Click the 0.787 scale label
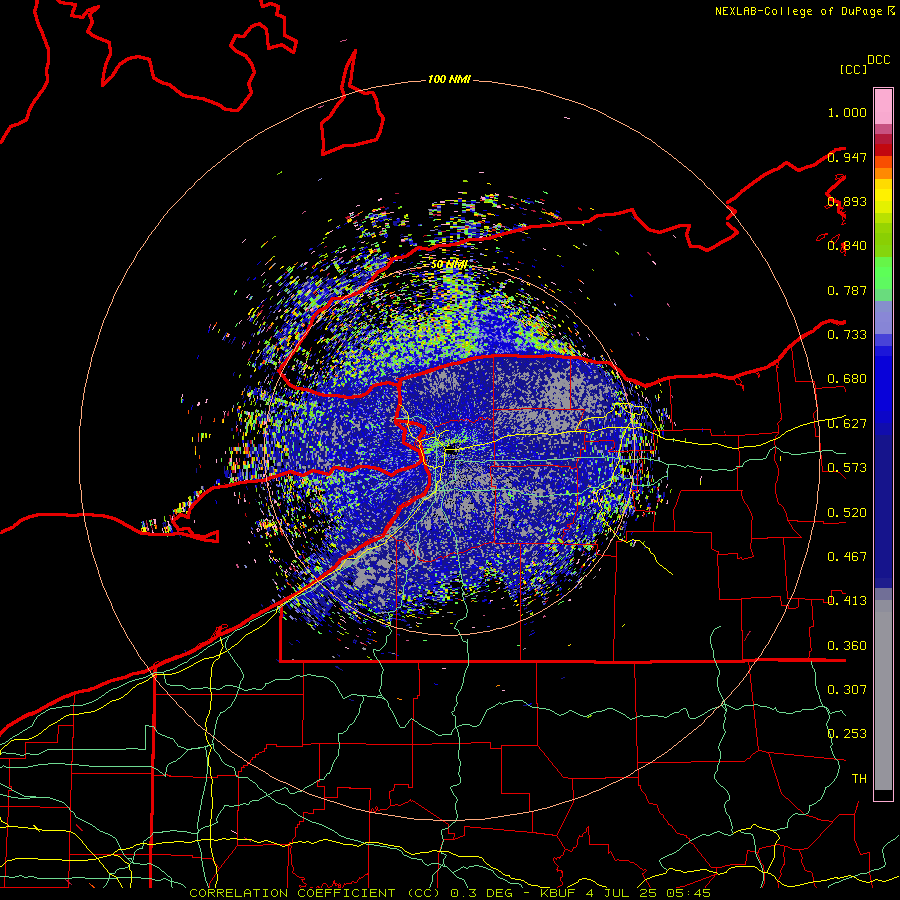 click(x=847, y=290)
